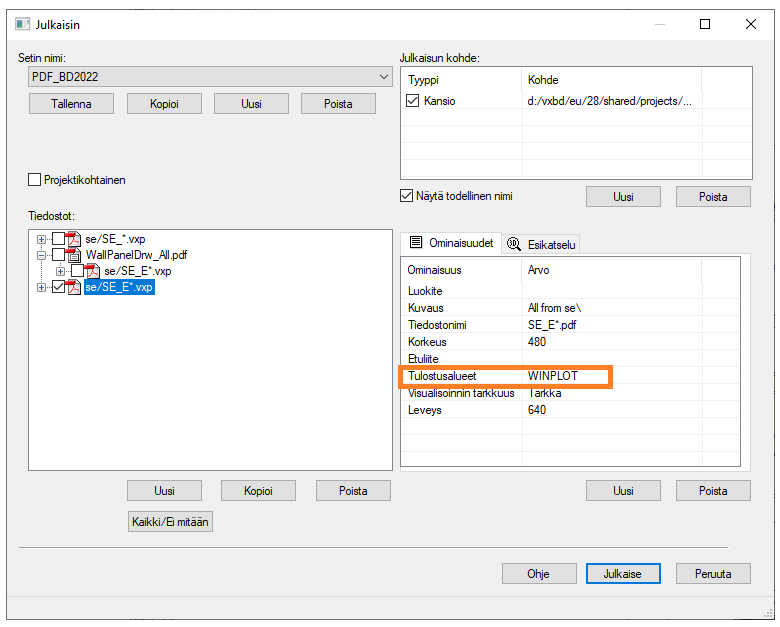Viewport: 780px width, 627px height.
Task: Select the Tulostusalueet WINPLOT value cell
Action: tap(565, 376)
